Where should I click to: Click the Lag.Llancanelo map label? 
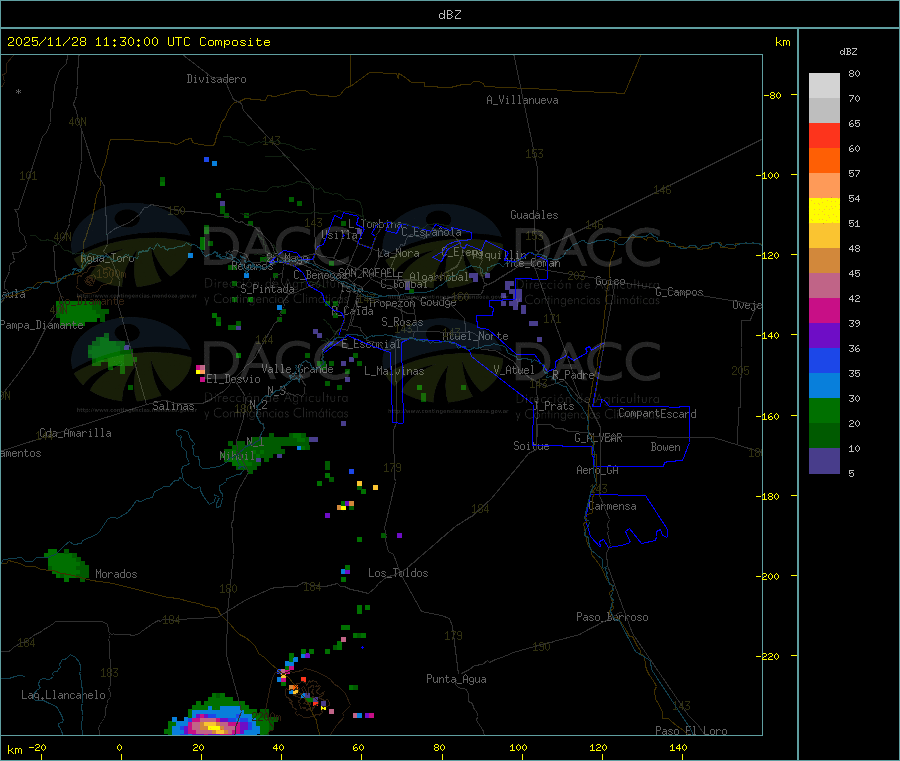pyautogui.click(x=63, y=695)
